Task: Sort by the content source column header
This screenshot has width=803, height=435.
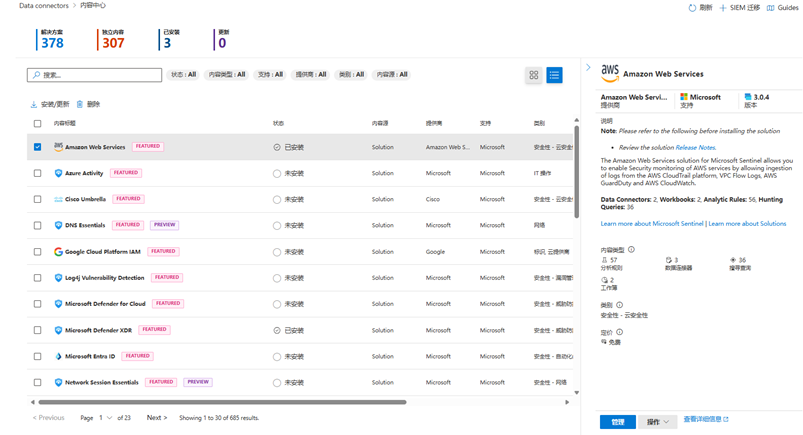Action: point(380,123)
